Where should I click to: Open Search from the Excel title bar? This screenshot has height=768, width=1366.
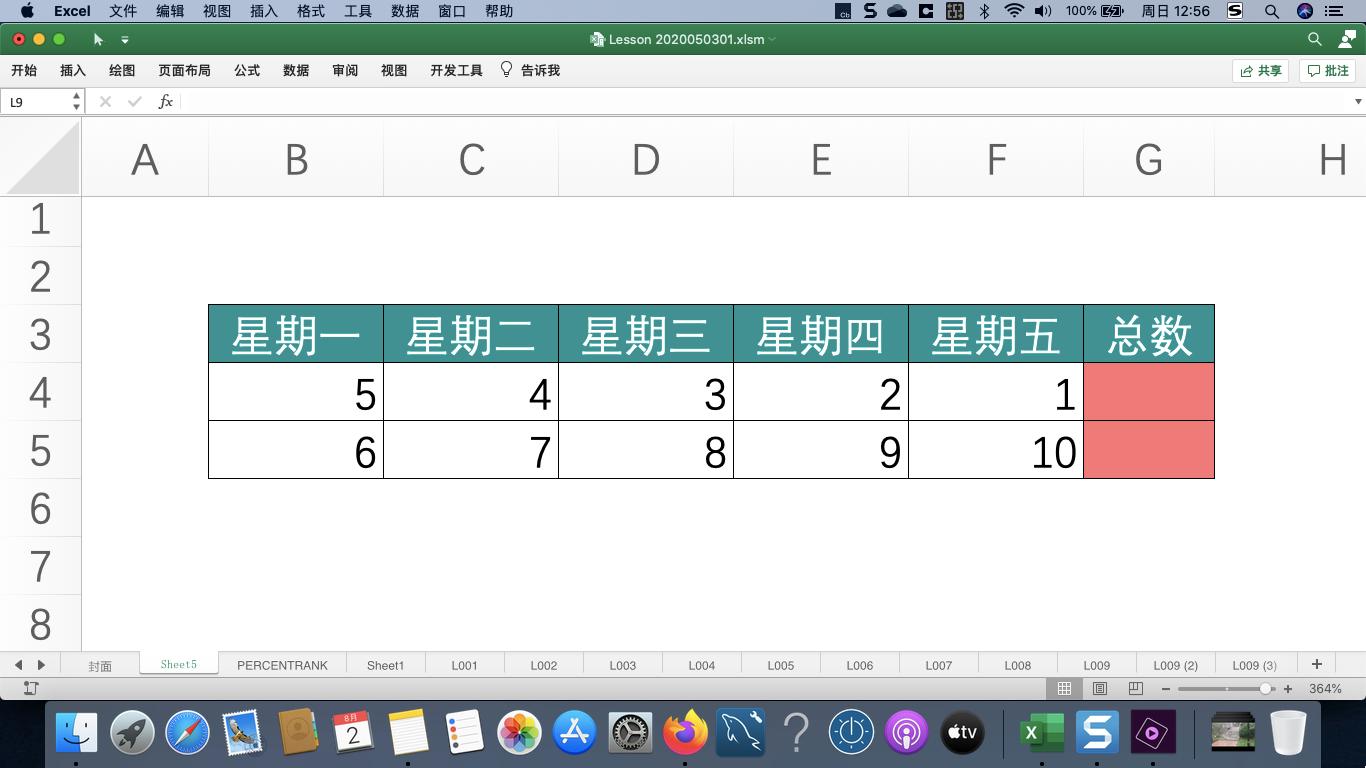[x=1313, y=40]
